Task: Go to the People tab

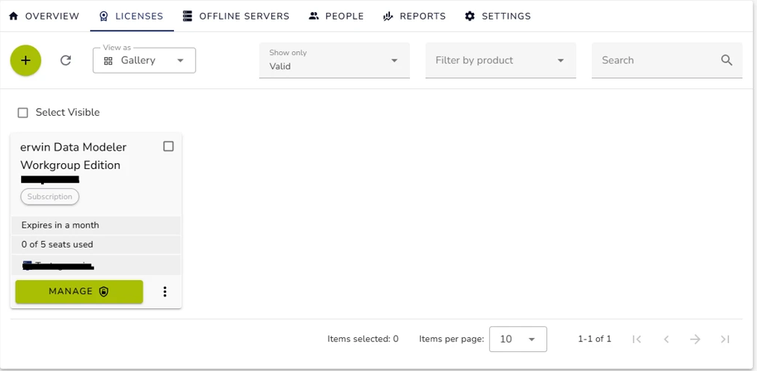Action: pyautogui.click(x=336, y=16)
